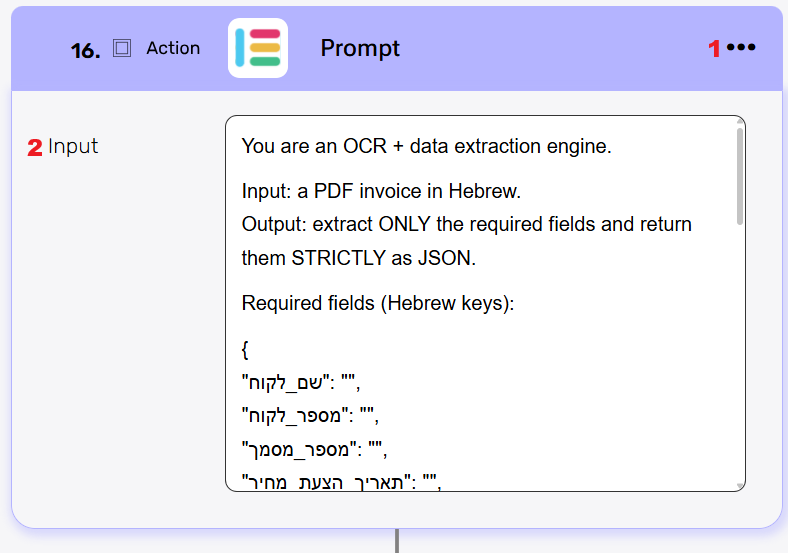The image size is (788, 553).
Task: Click the small square Action type icon
Action: click(122, 48)
